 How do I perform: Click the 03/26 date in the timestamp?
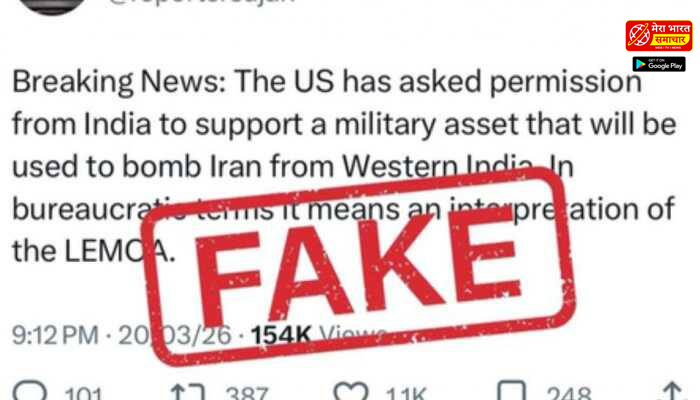tap(195, 335)
